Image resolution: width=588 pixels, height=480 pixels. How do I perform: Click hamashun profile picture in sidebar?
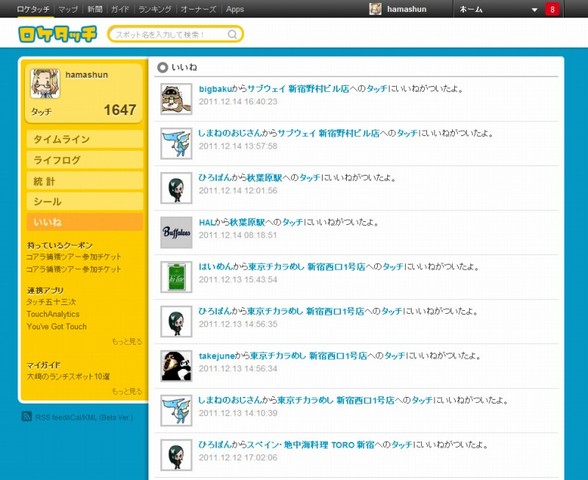[x=45, y=84]
